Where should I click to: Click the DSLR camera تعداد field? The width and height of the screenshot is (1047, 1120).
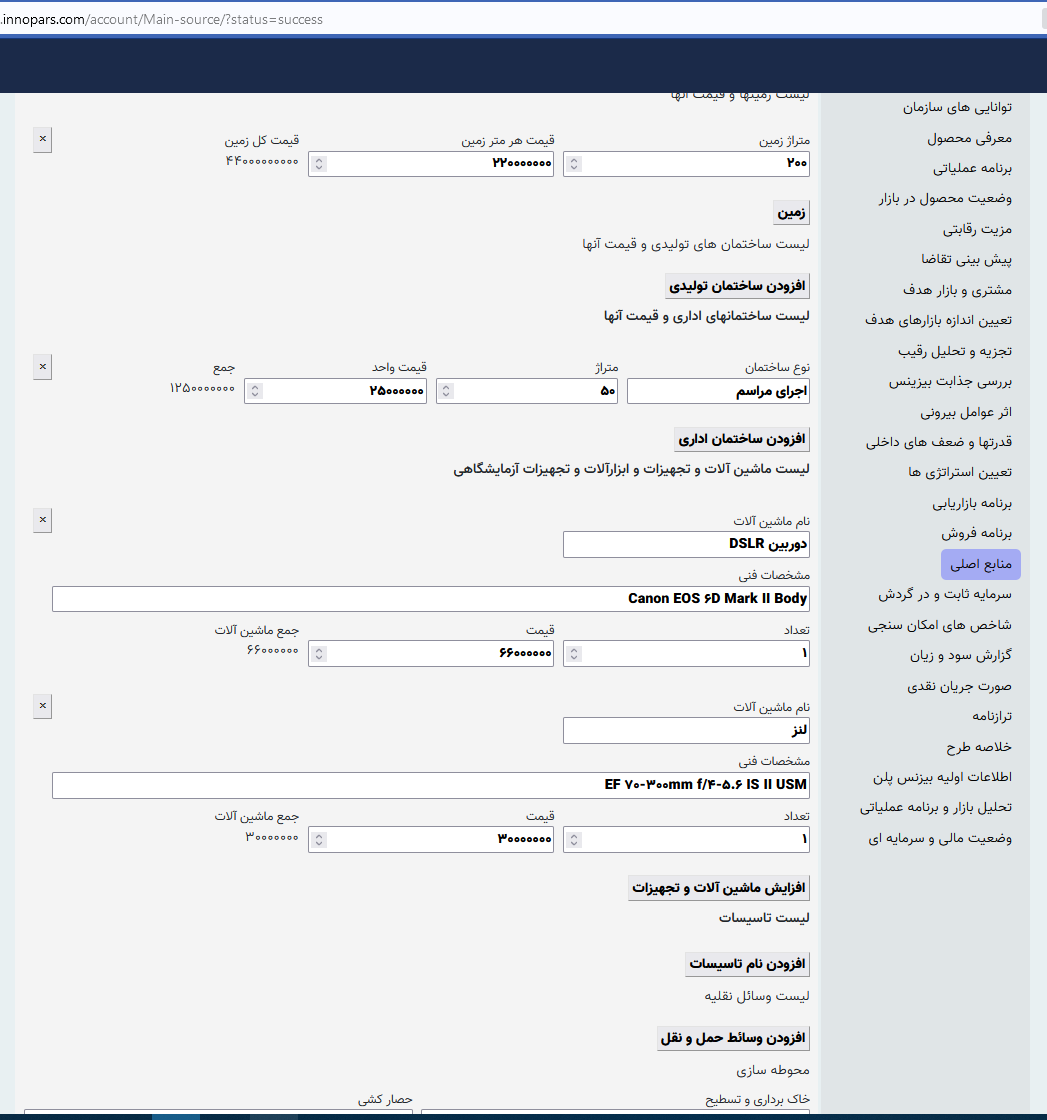coord(686,654)
